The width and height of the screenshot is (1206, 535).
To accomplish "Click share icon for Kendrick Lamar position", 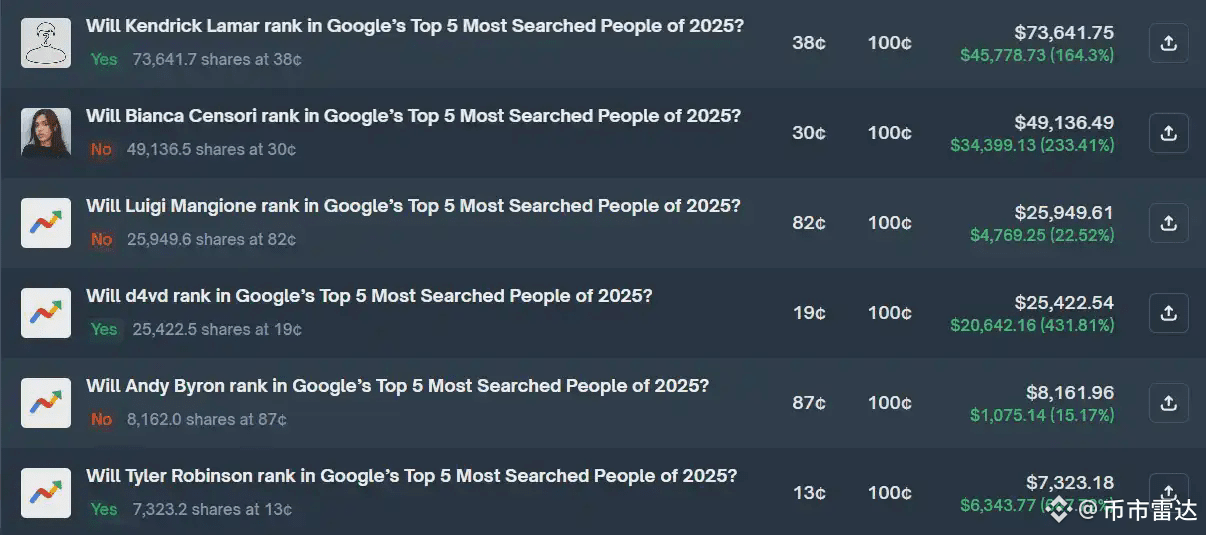I will tap(1168, 43).
